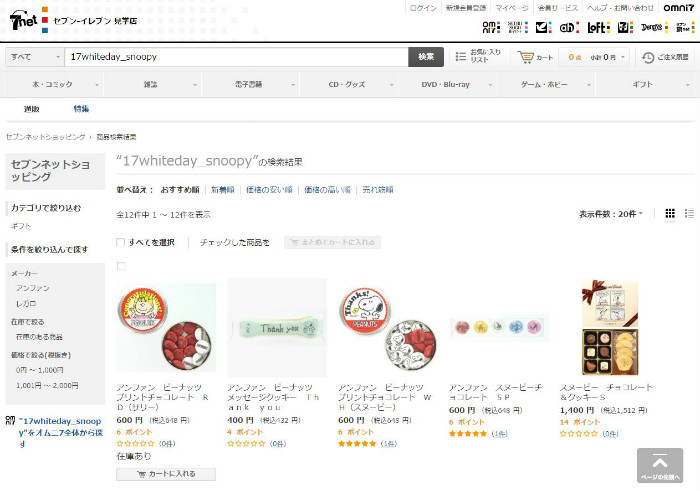Click the dark search button
This screenshot has width=700, height=491.
pyautogui.click(x=426, y=57)
